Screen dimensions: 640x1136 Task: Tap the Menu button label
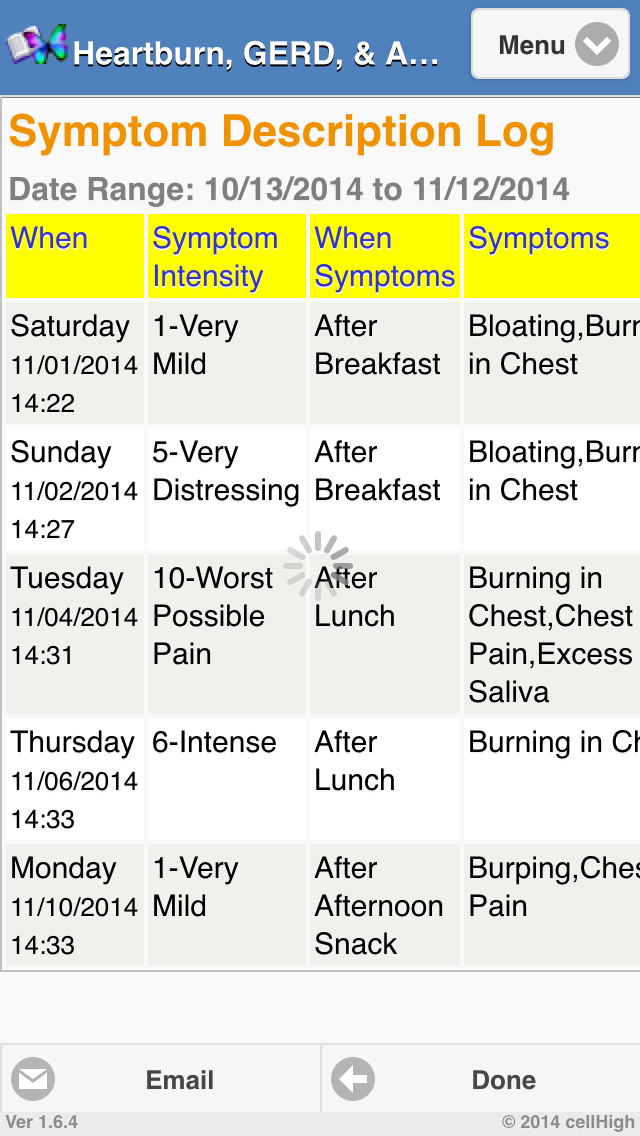(531, 45)
